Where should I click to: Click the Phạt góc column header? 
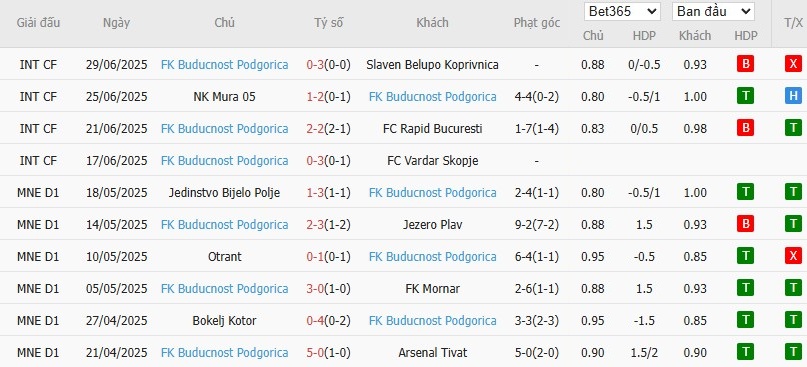536,23
